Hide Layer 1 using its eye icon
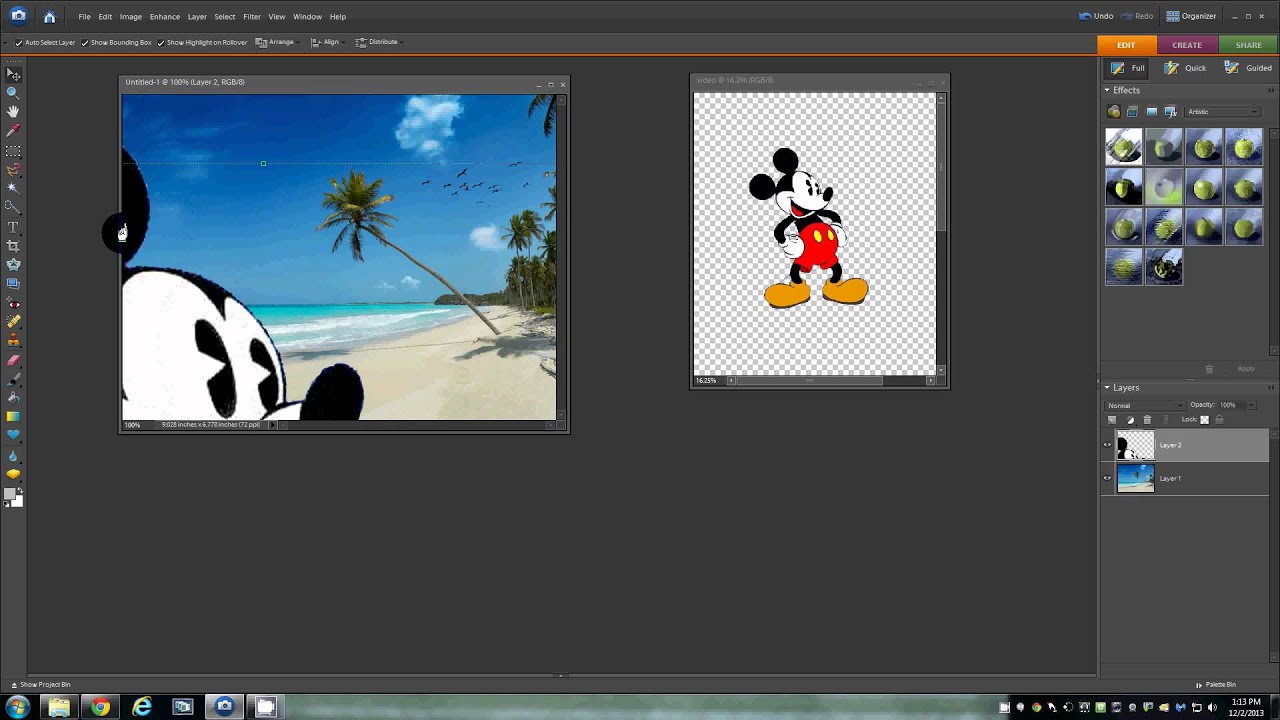 pos(1107,478)
